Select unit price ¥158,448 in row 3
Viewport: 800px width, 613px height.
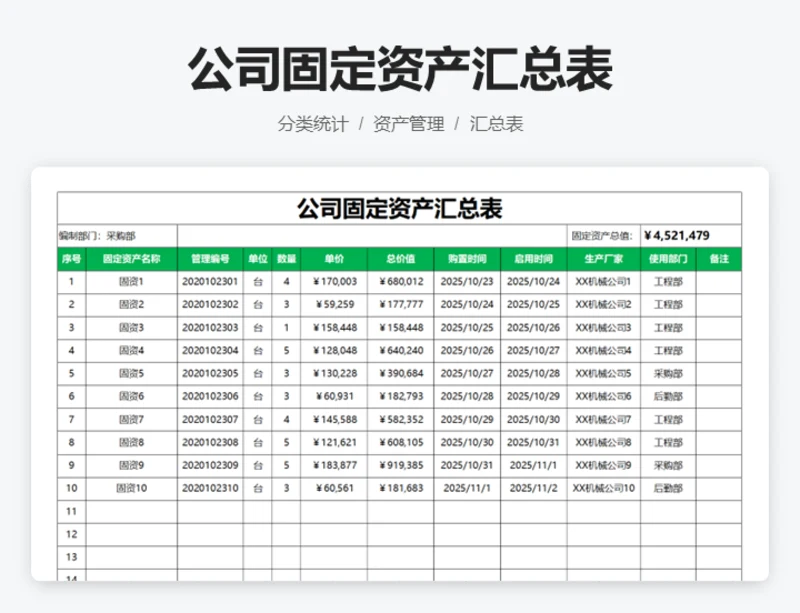coord(334,328)
